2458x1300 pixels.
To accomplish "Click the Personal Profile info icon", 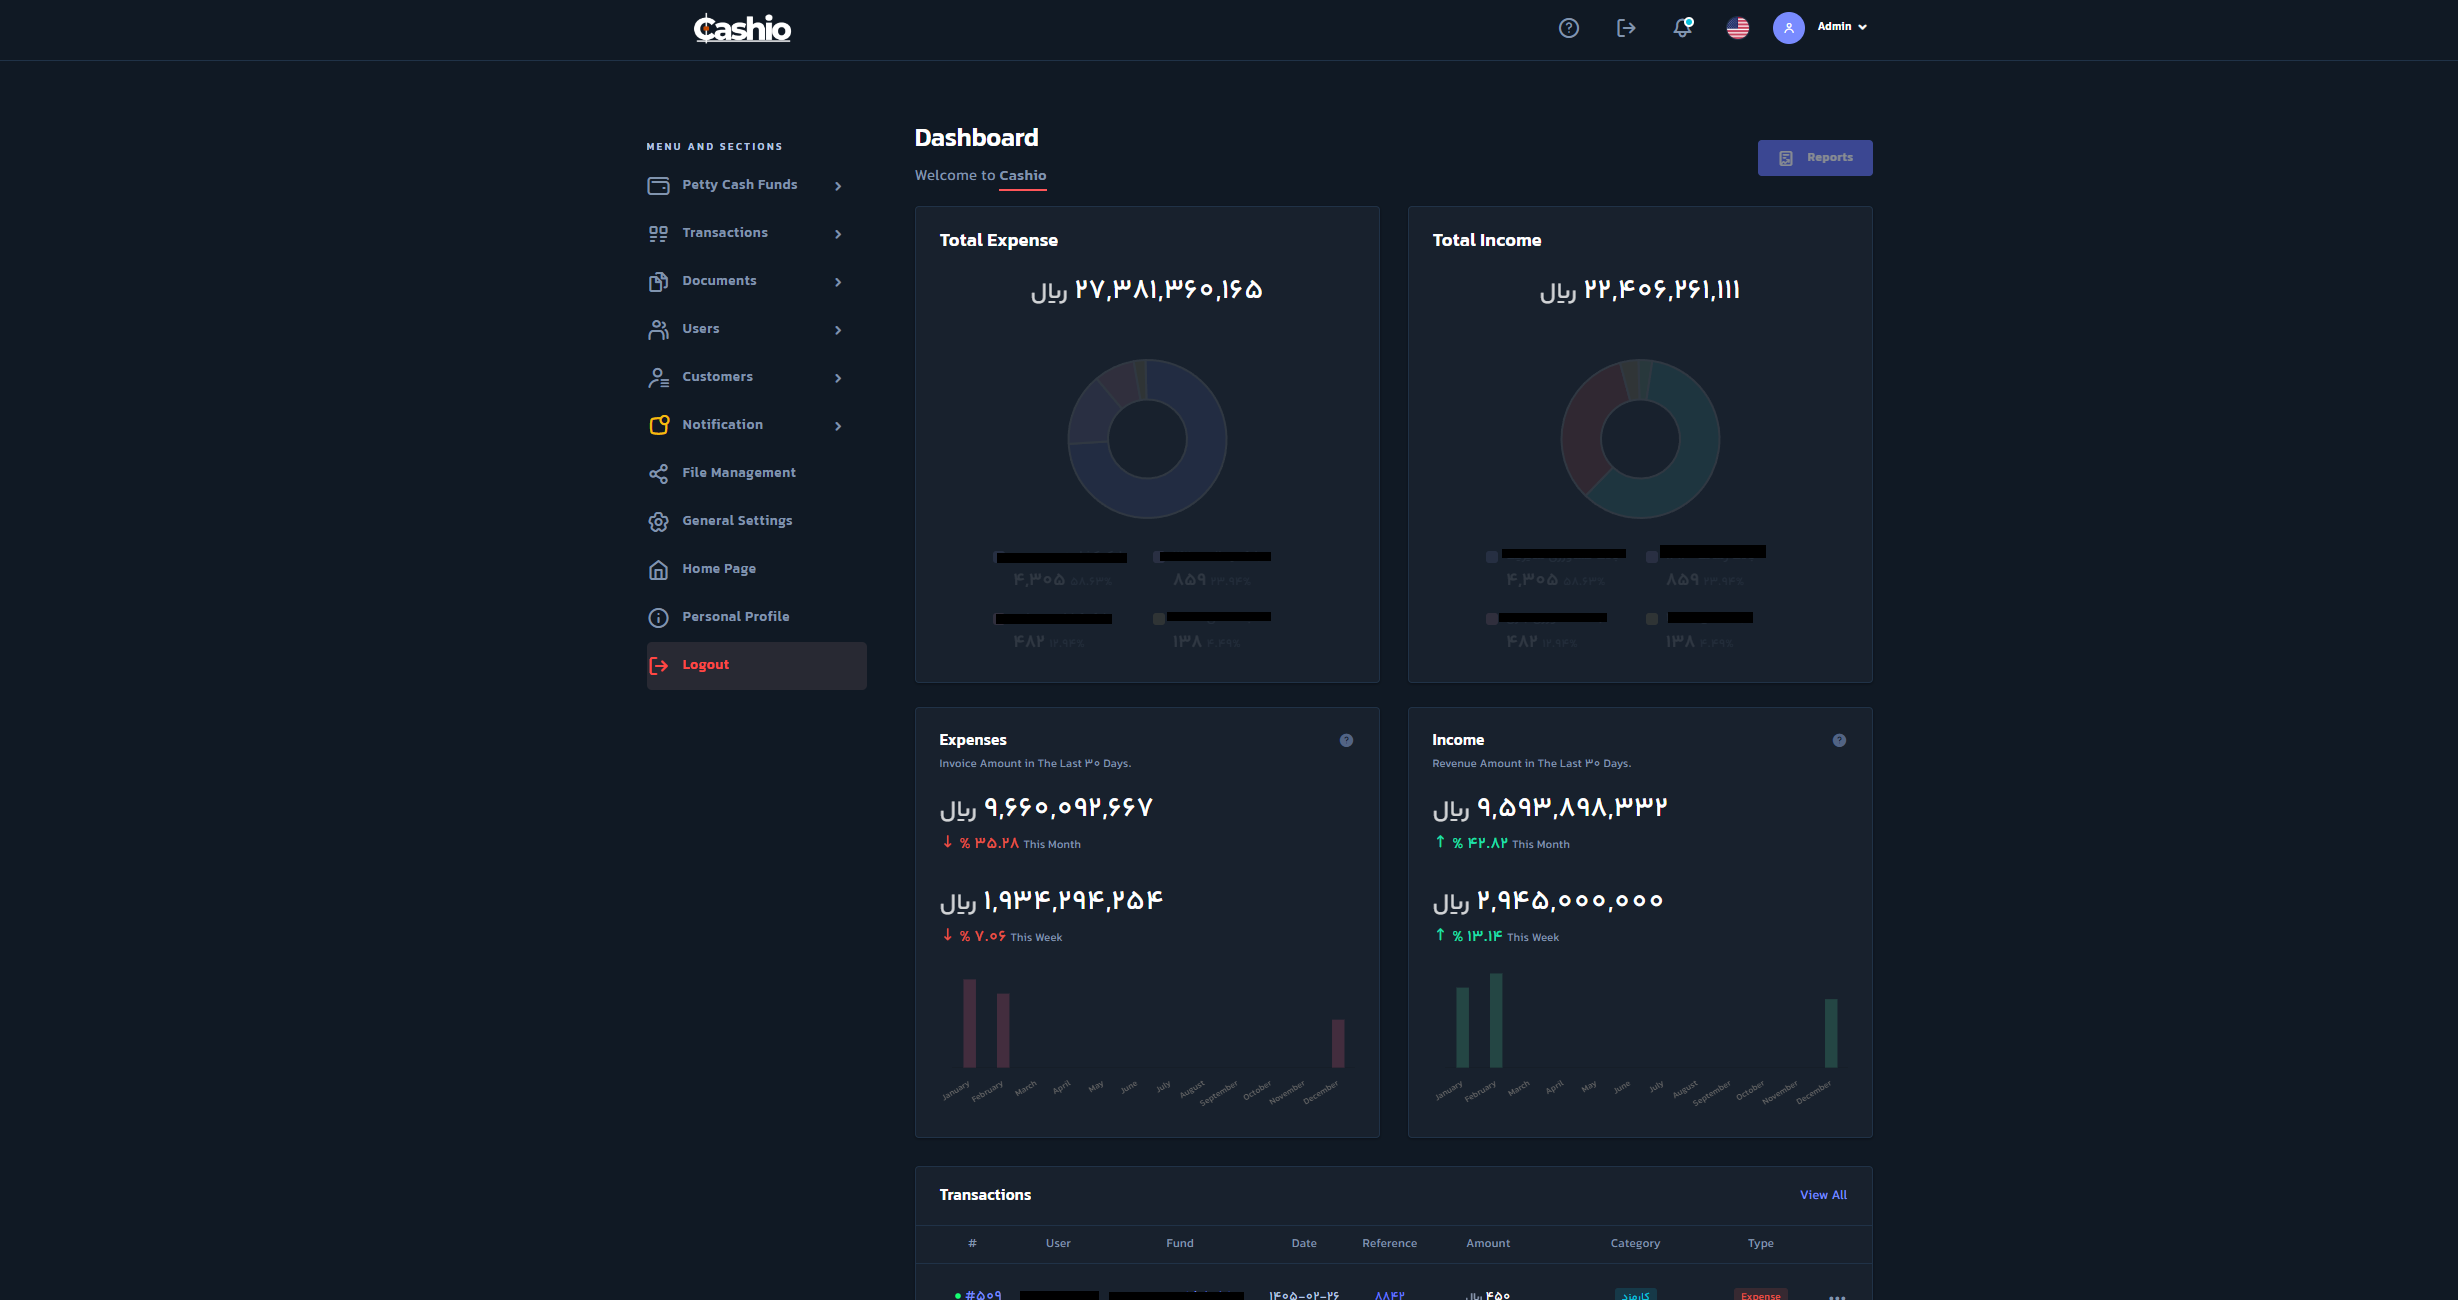I will [x=658, y=617].
